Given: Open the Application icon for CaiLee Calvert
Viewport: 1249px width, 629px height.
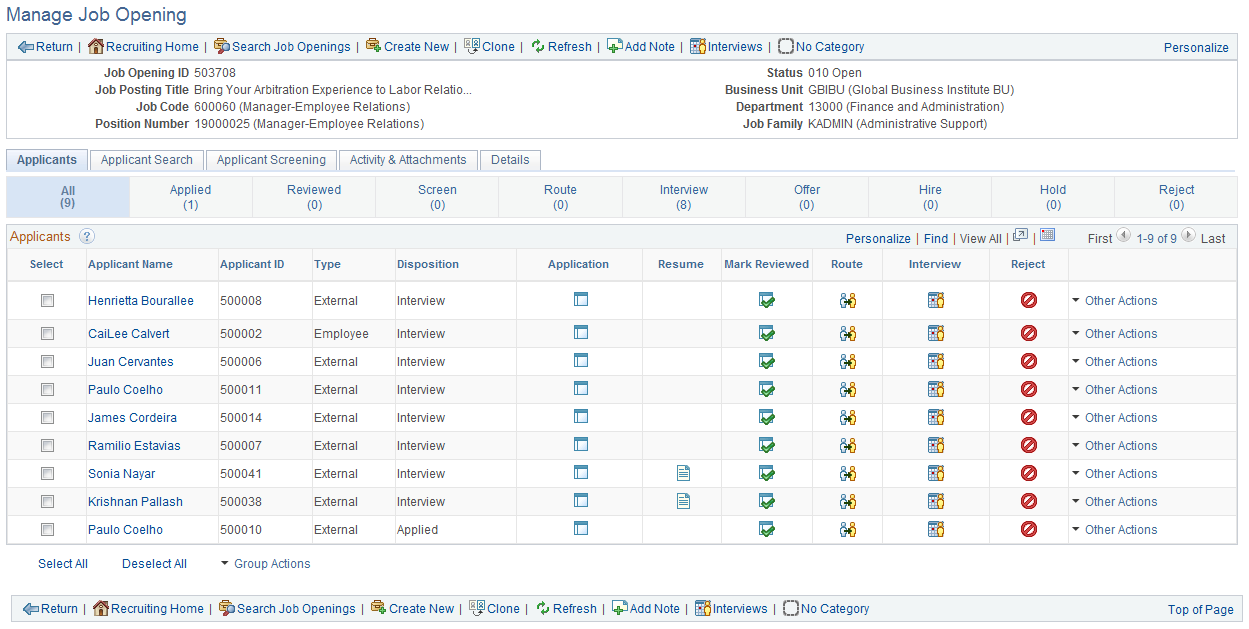Looking at the screenshot, I should 580,333.
